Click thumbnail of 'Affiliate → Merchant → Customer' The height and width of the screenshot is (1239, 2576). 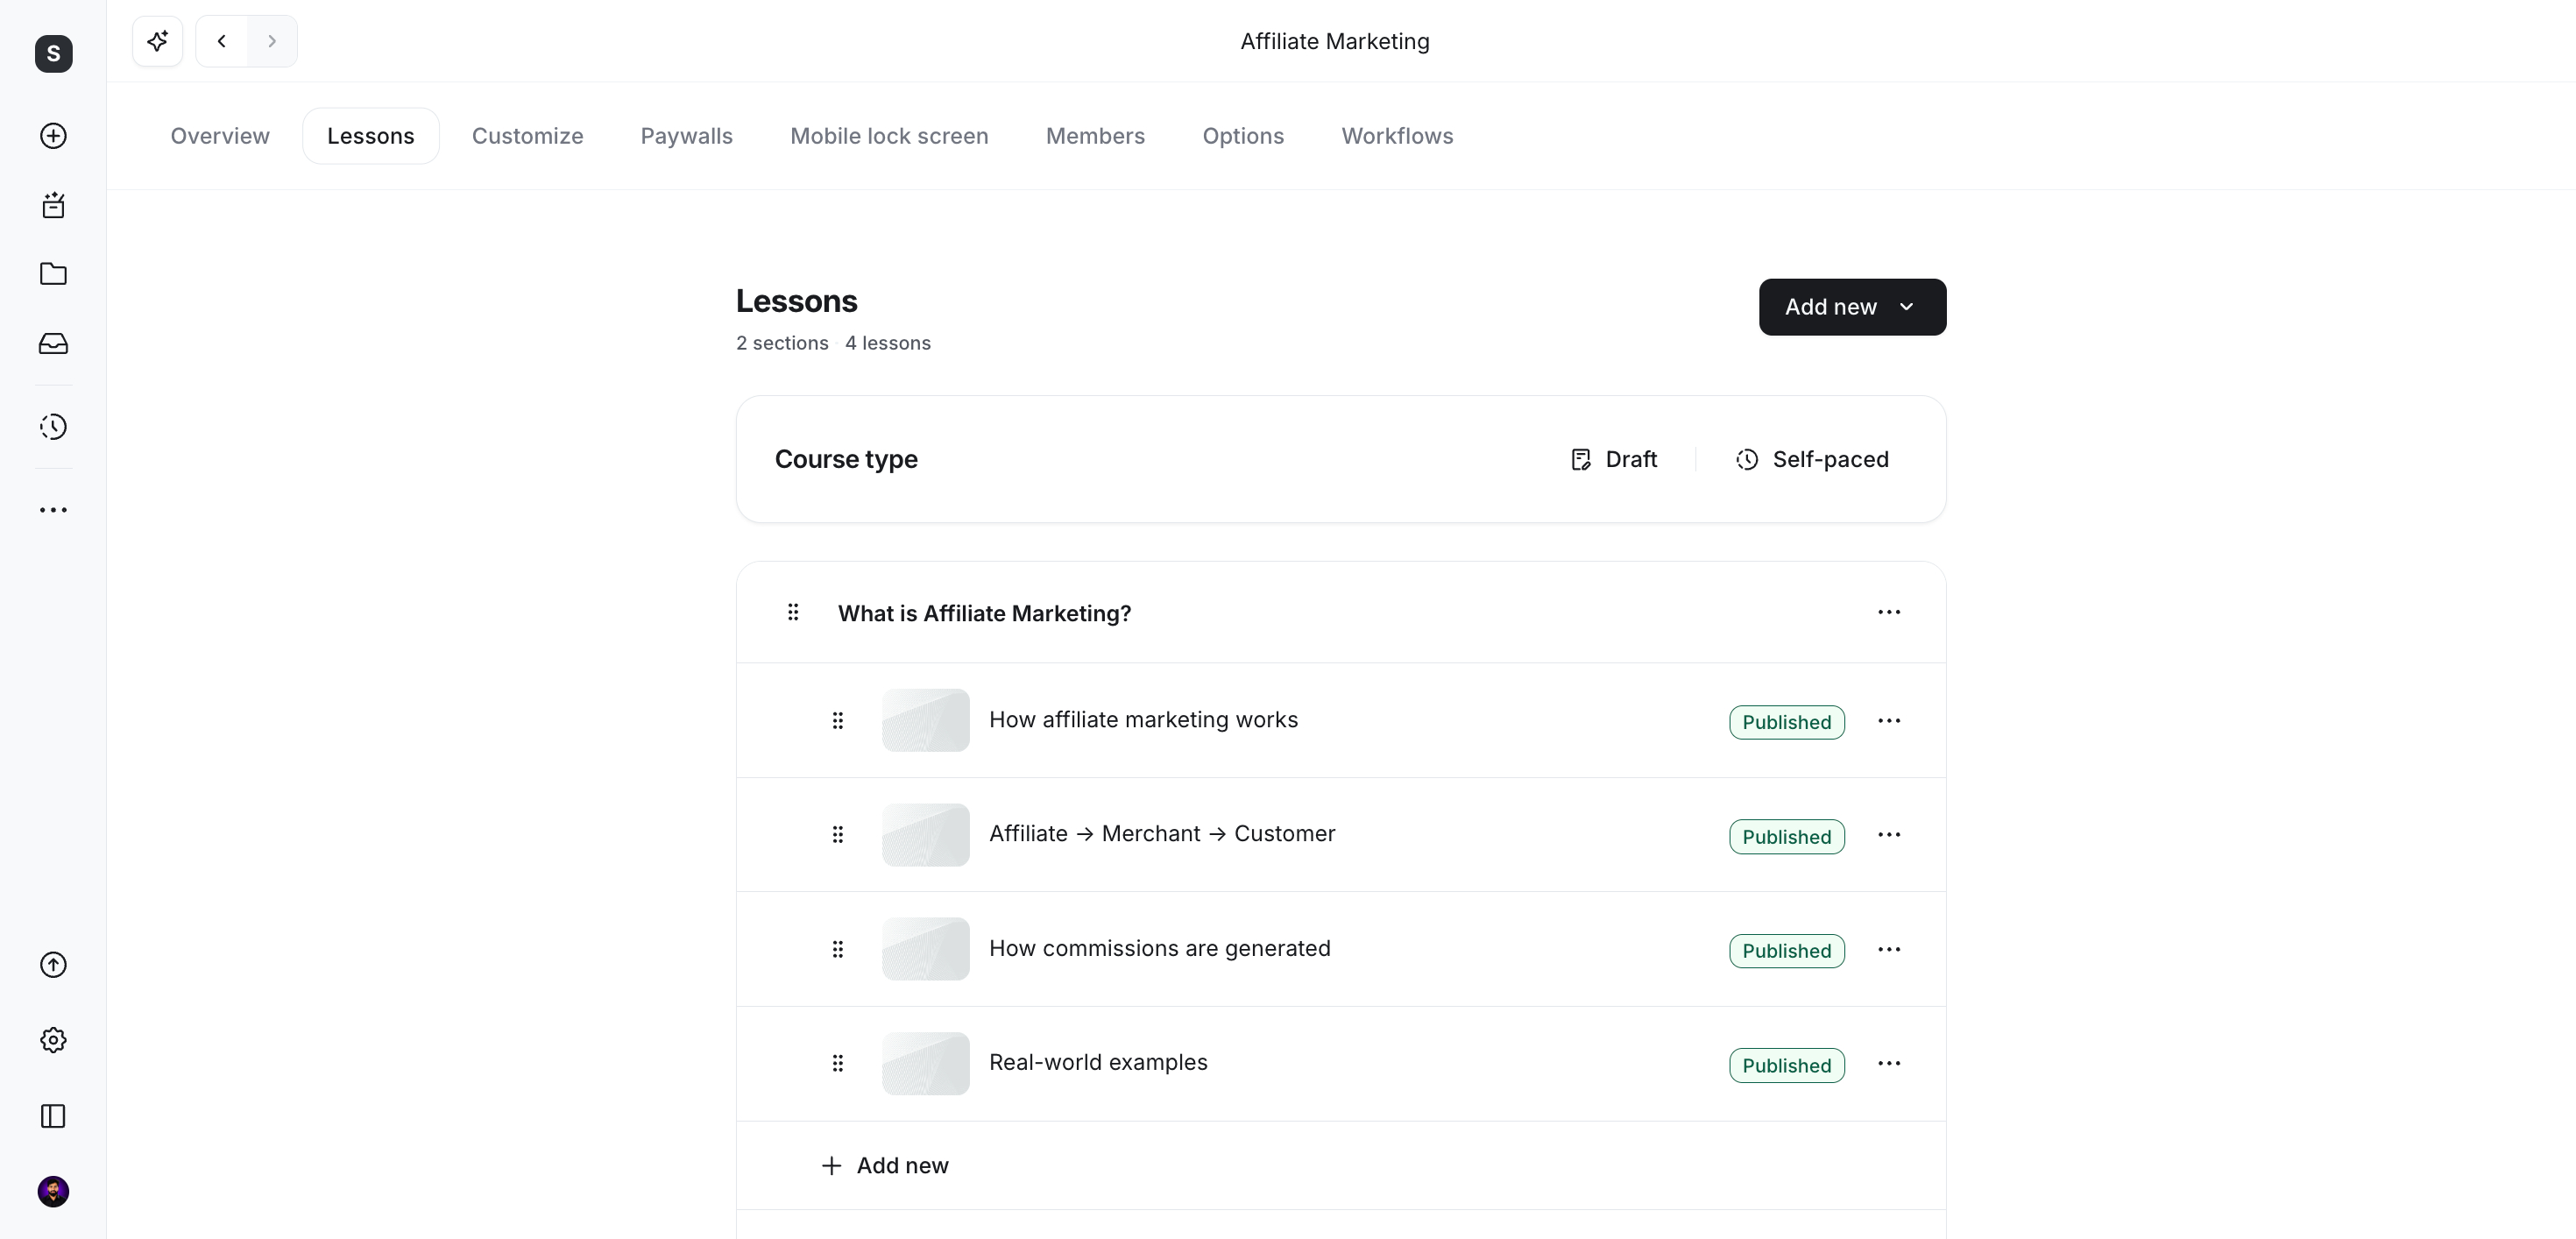pos(925,835)
